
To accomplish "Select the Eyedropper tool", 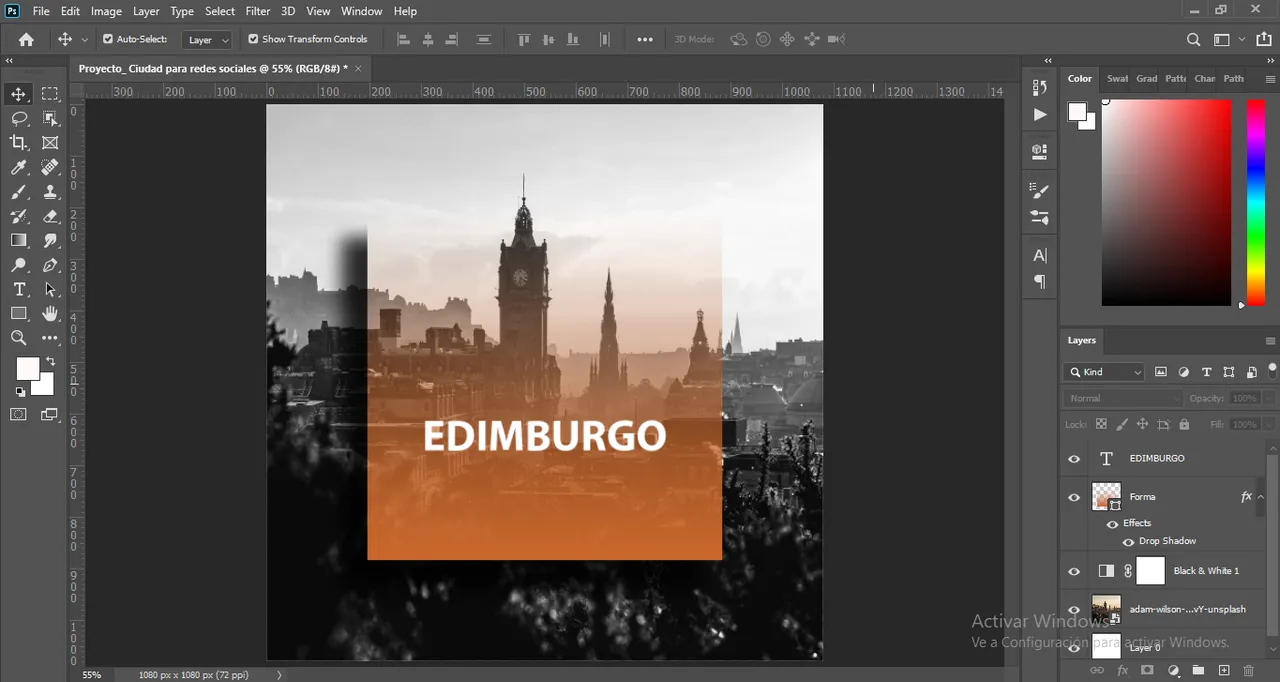I will tap(19, 167).
